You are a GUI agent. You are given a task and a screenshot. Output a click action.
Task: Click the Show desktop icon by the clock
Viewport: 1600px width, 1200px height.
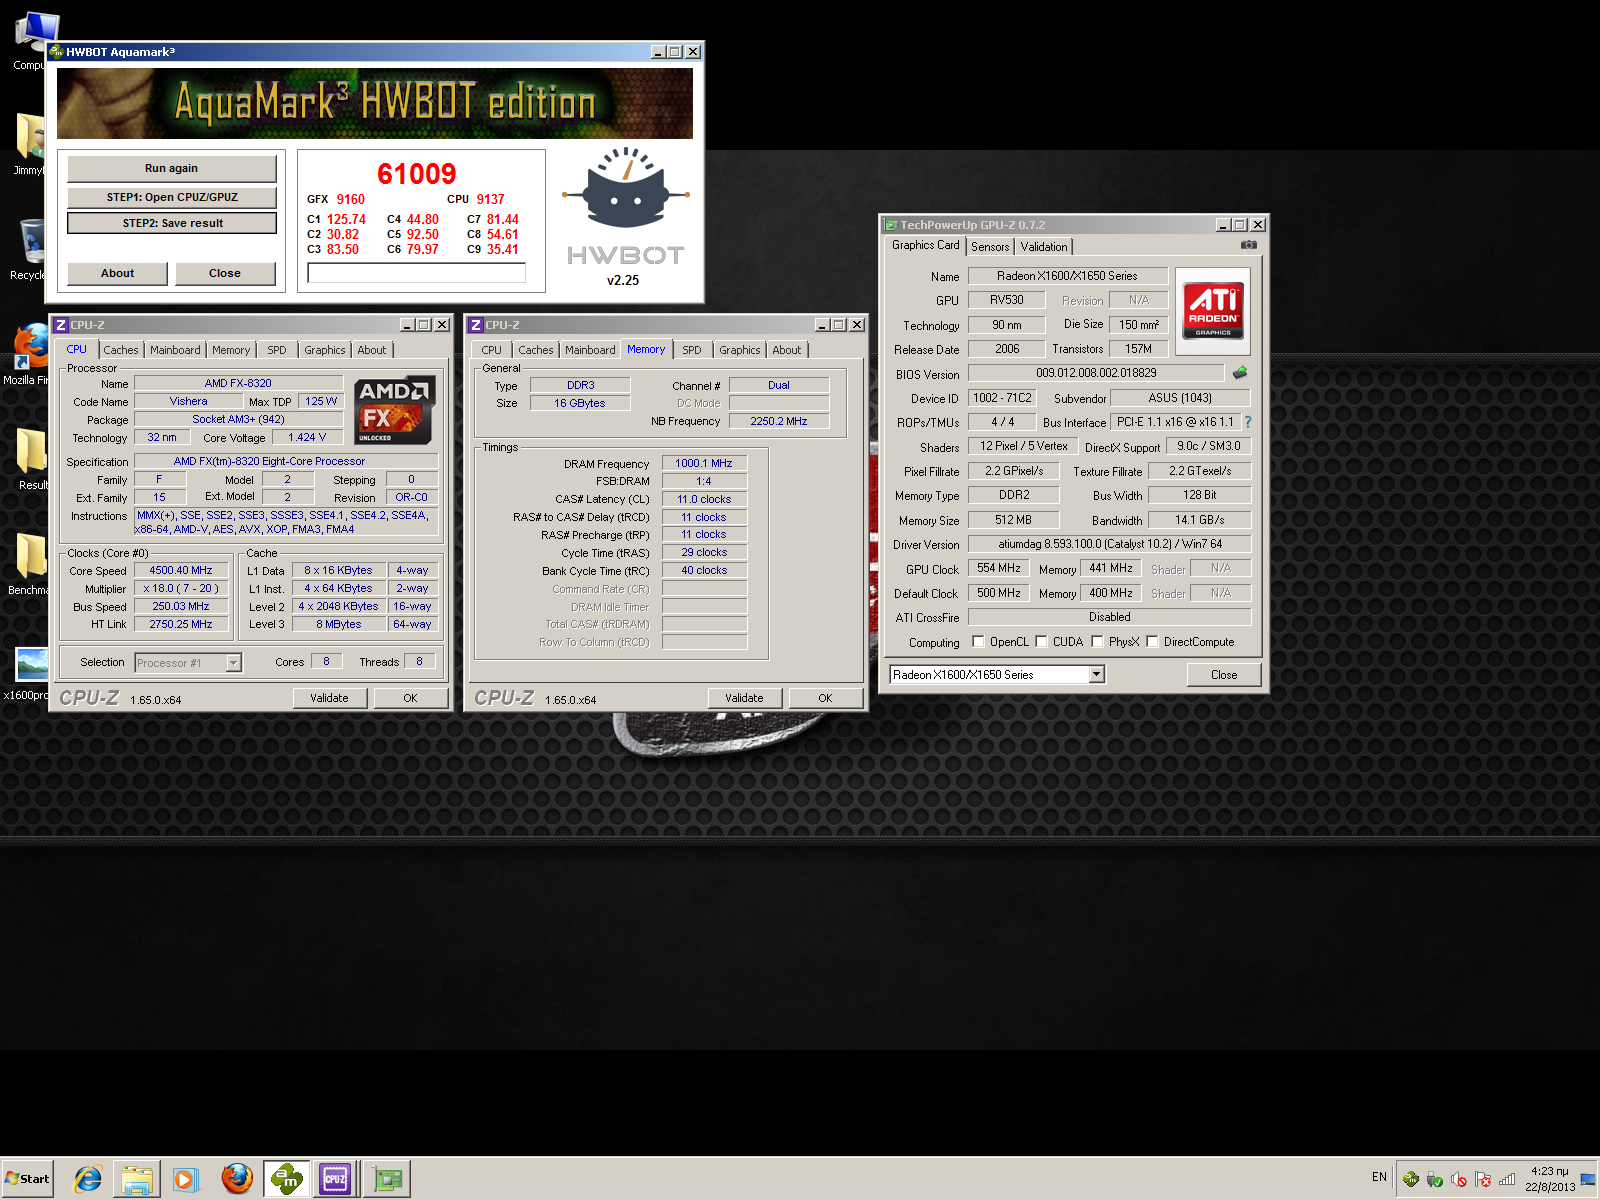point(1588,1179)
